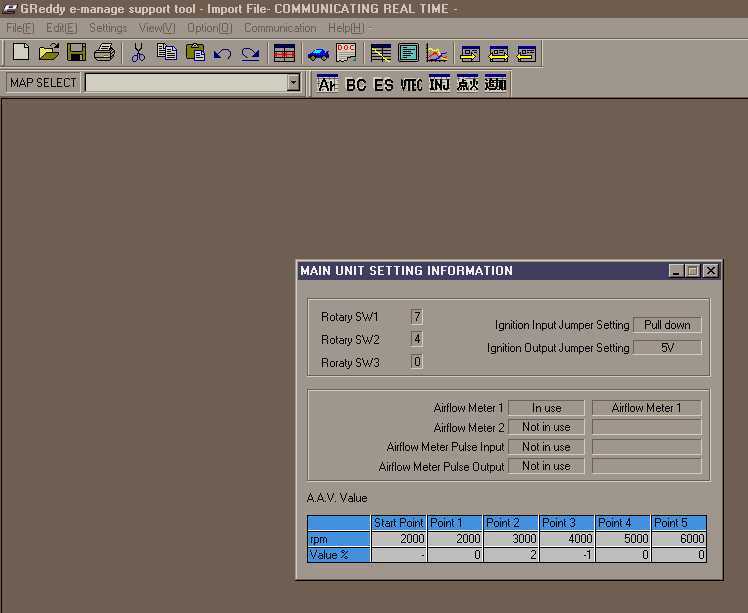This screenshot has height=613, width=748.
Task: Select the Airflow map toolbar icon
Action: [x=327, y=83]
